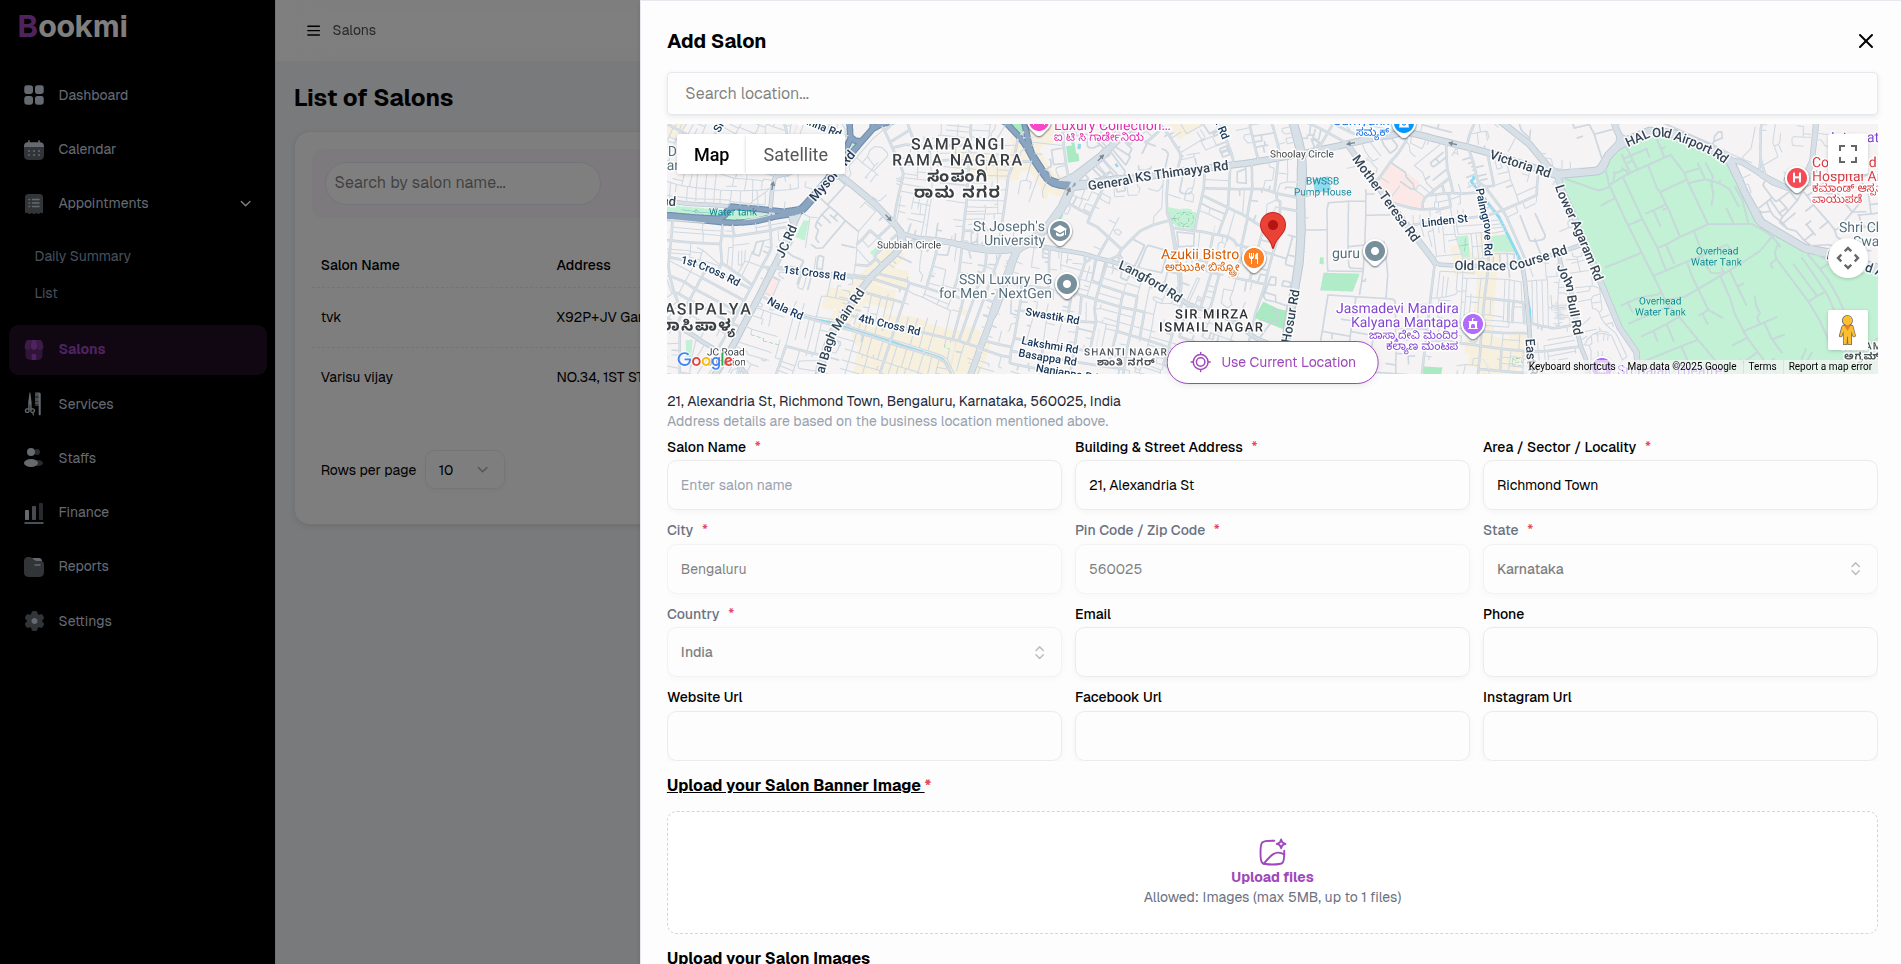Open Google's Terms link below the map
Viewport: 1901px width, 964px height.
tap(1763, 366)
